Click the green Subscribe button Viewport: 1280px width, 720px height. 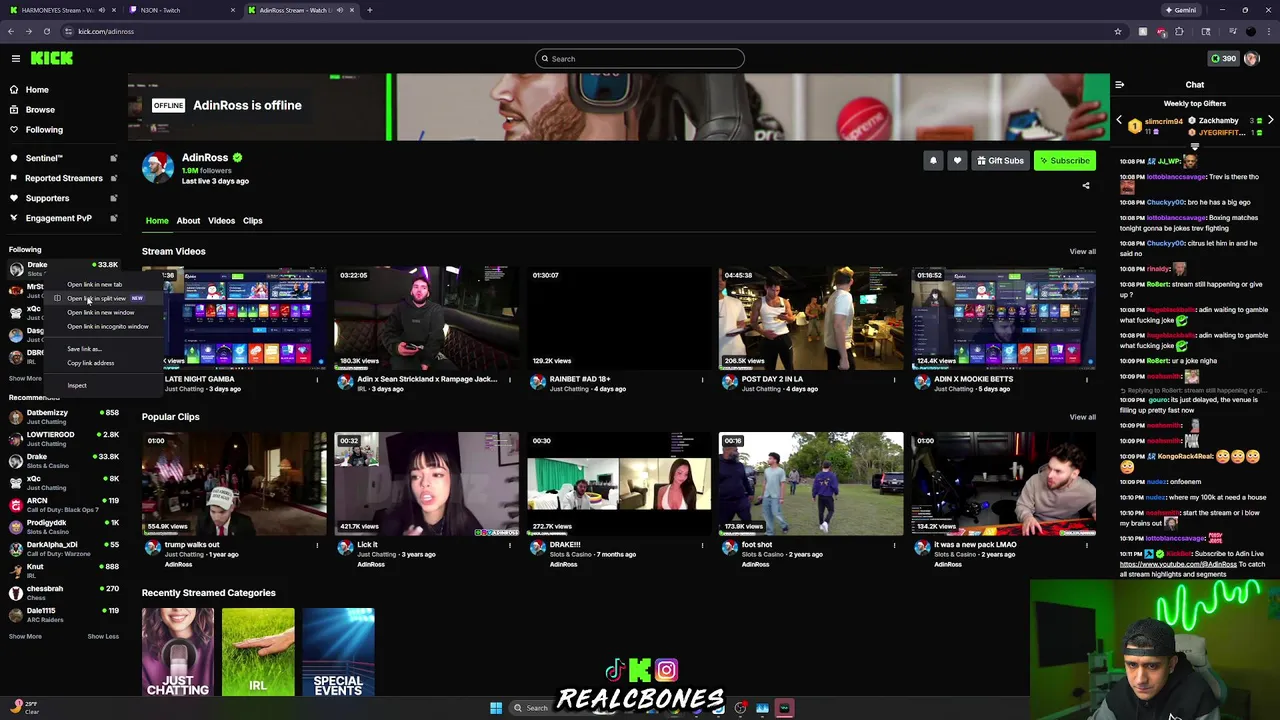[1064, 160]
